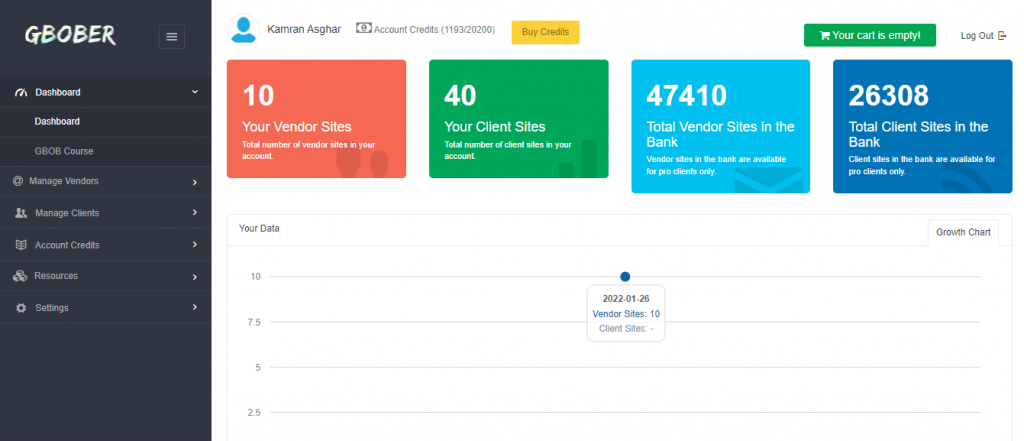Image resolution: width=1024 pixels, height=441 pixels.
Task: Click the Kamran Asghar username
Action: coord(304,29)
